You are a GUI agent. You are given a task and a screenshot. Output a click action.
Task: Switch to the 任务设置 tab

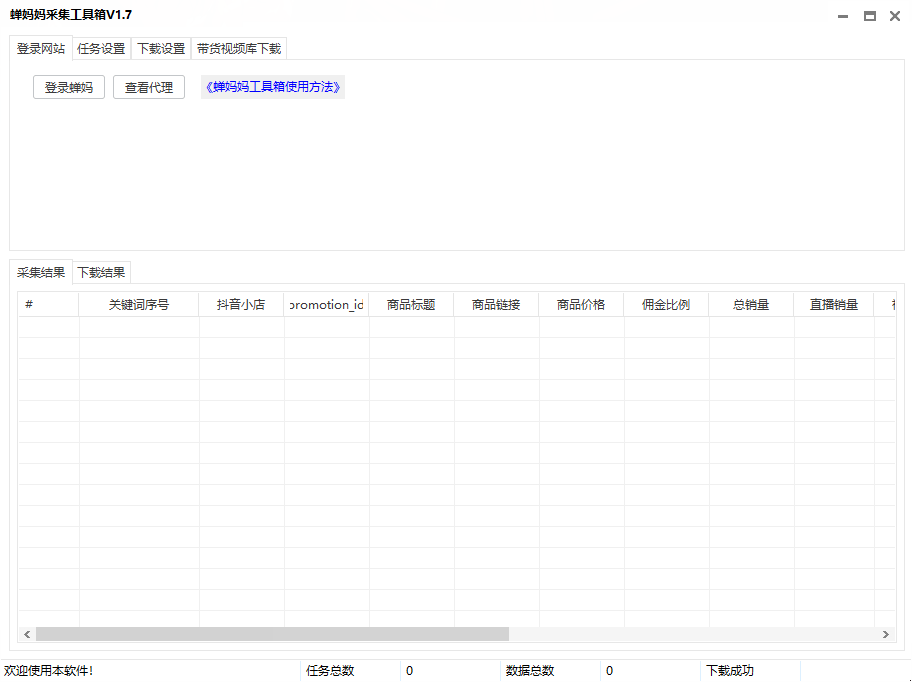(x=101, y=48)
